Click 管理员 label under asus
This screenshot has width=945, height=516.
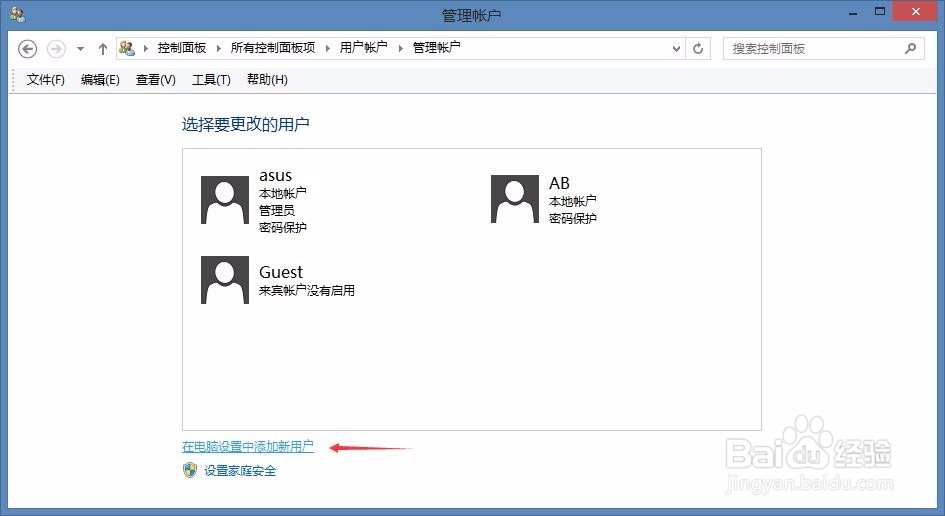277,210
